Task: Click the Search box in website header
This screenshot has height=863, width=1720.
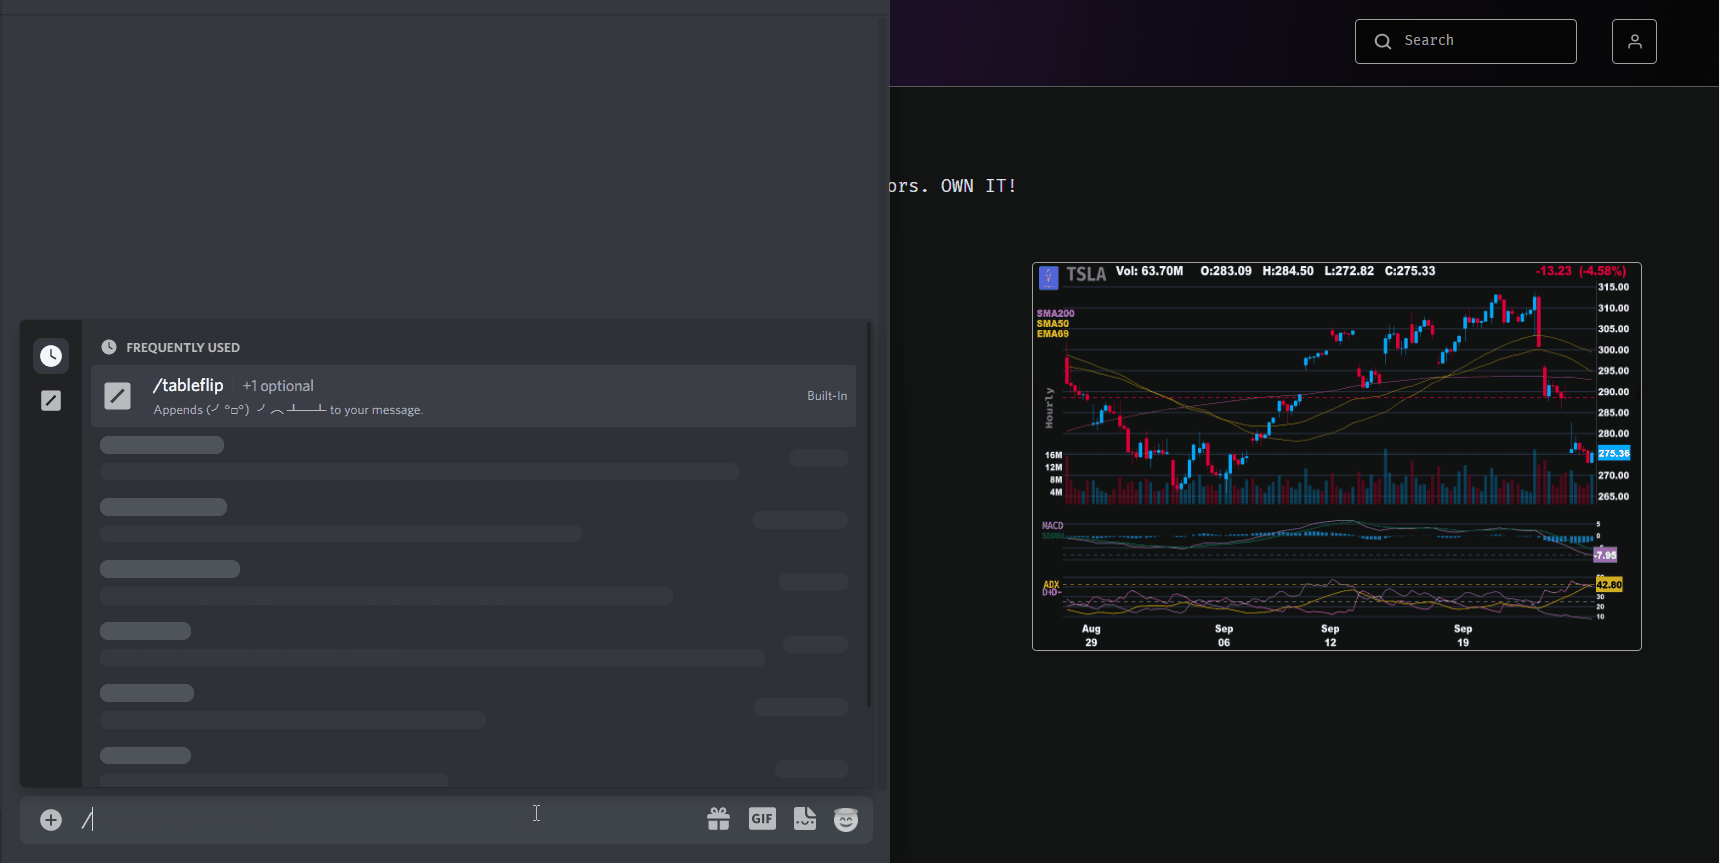Action: (x=1465, y=41)
